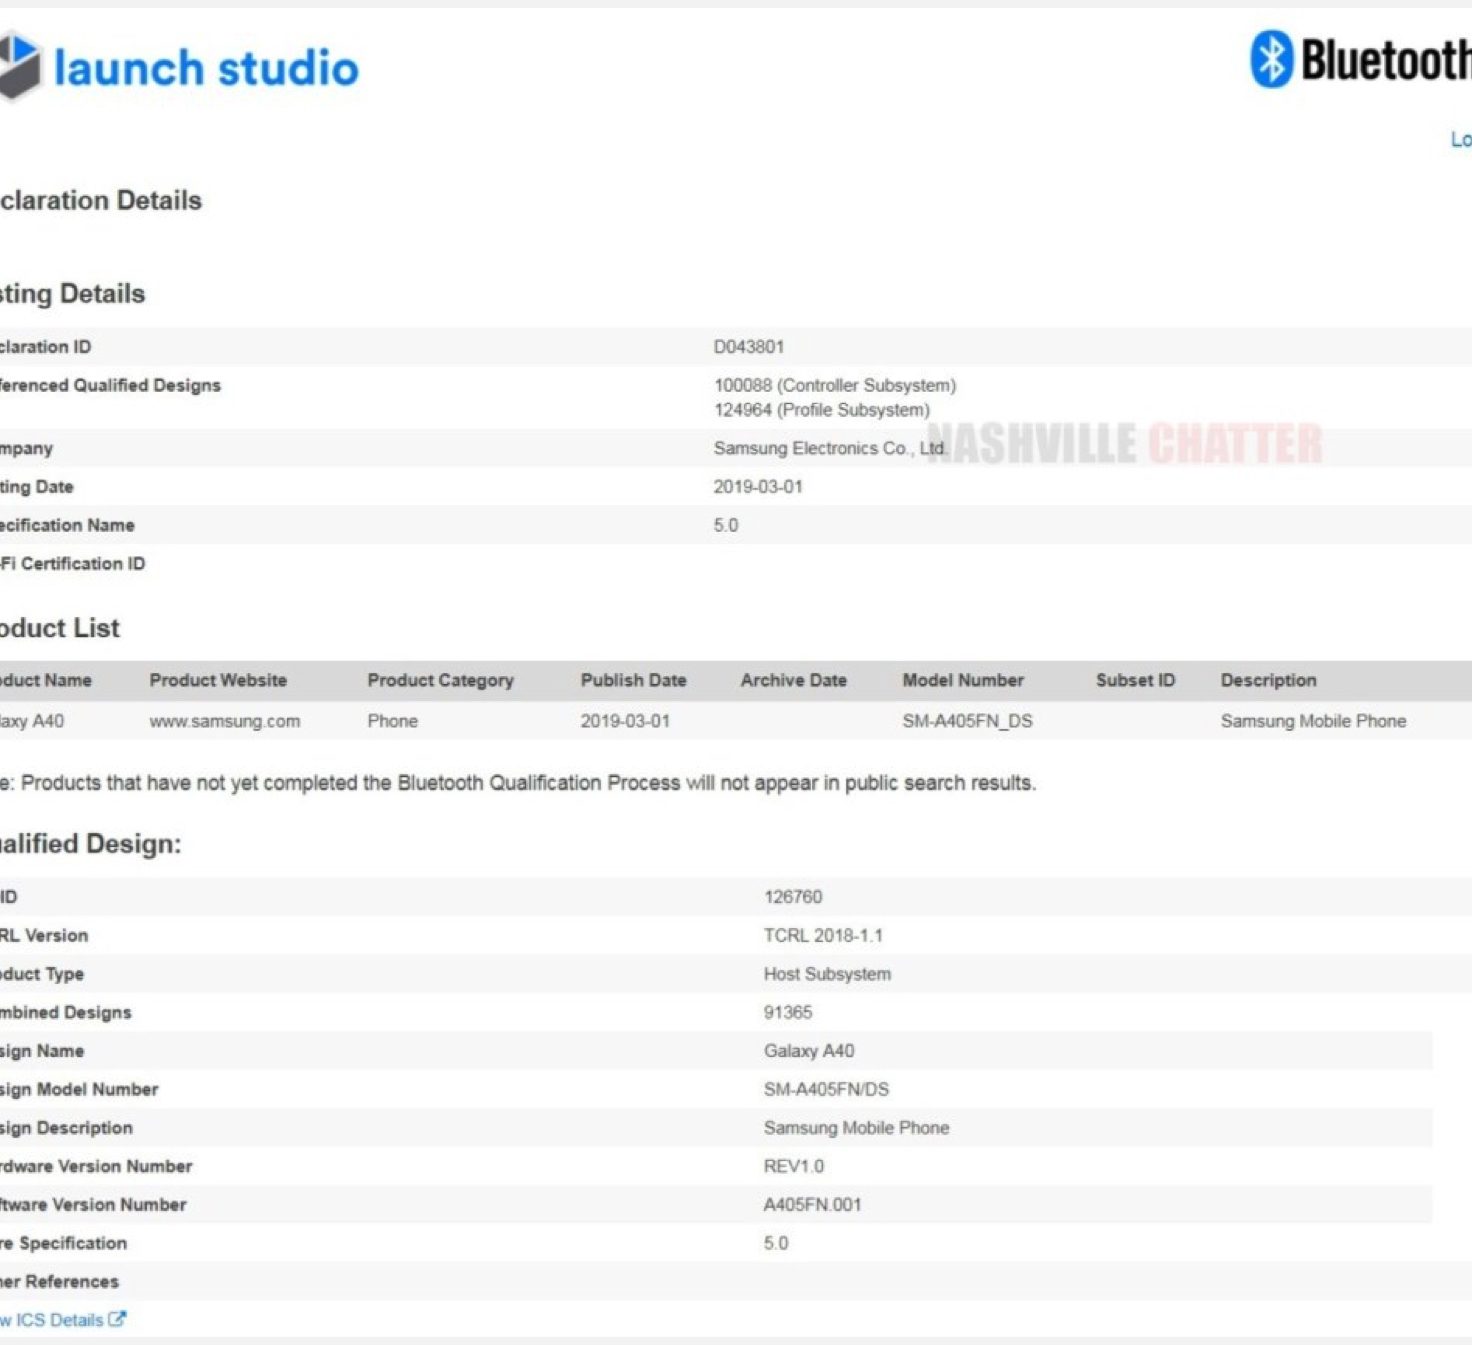The width and height of the screenshot is (1472, 1345).
Task: Click the Samsung Electronics Co., Ltd. company value
Action: pyautogui.click(x=828, y=449)
